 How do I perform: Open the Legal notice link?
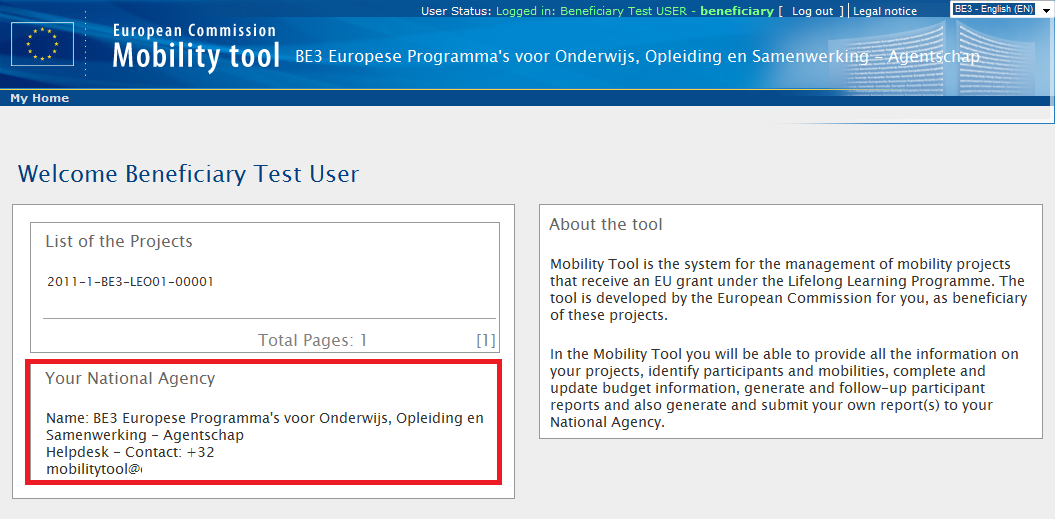click(885, 11)
